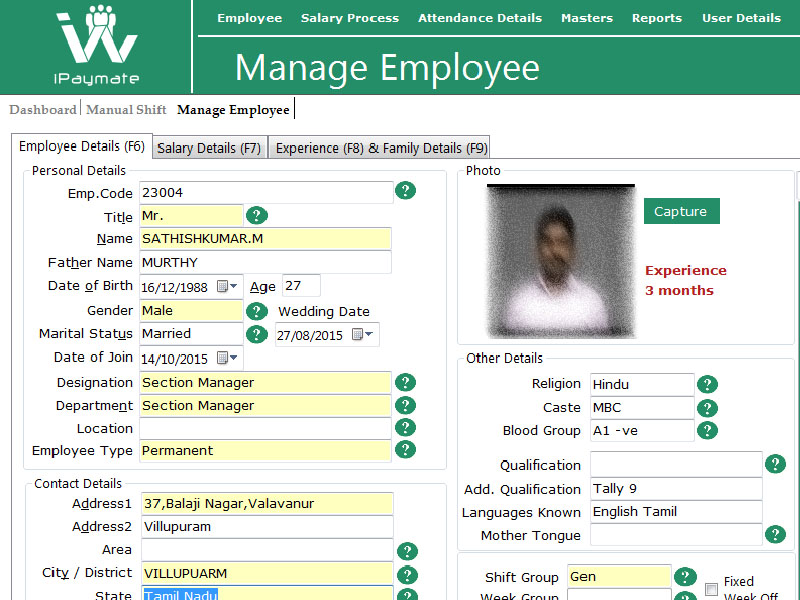Click the help icon next to Title
The height and width of the screenshot is (600, 800).
pos(257,215)
